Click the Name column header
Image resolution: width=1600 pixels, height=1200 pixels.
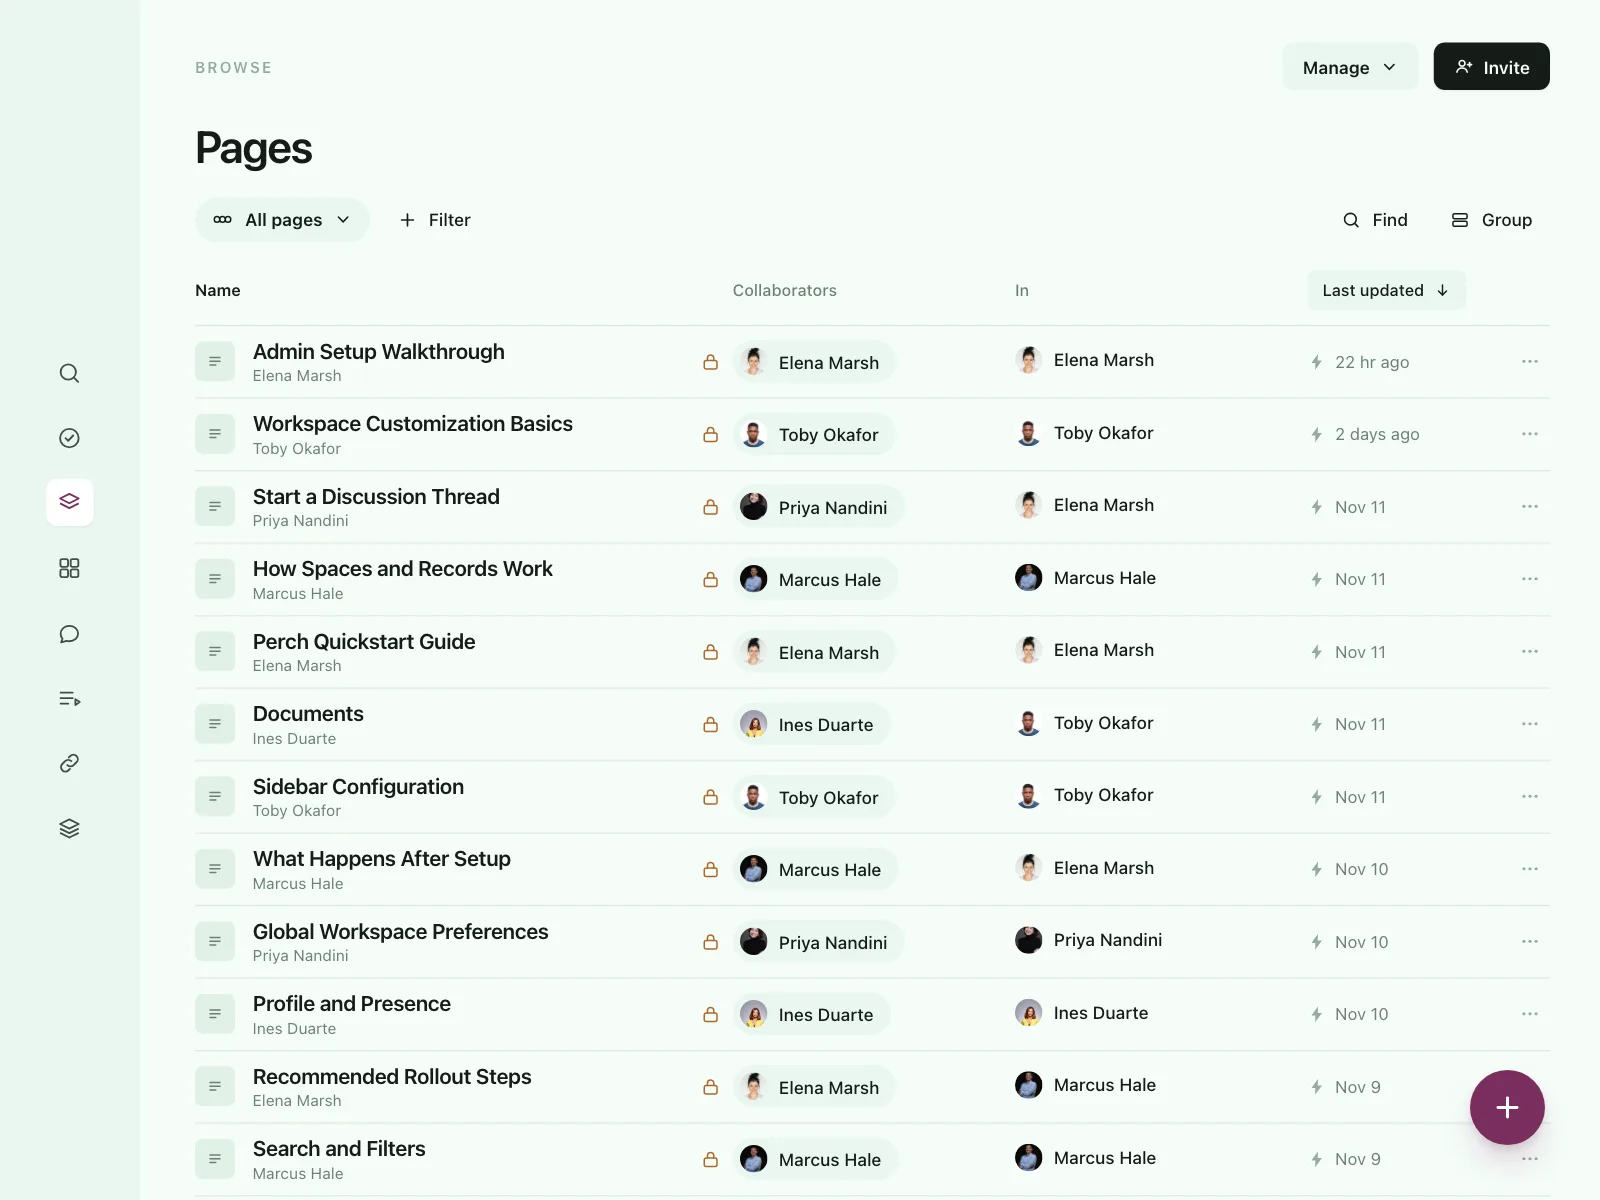(x=218, y=290)
